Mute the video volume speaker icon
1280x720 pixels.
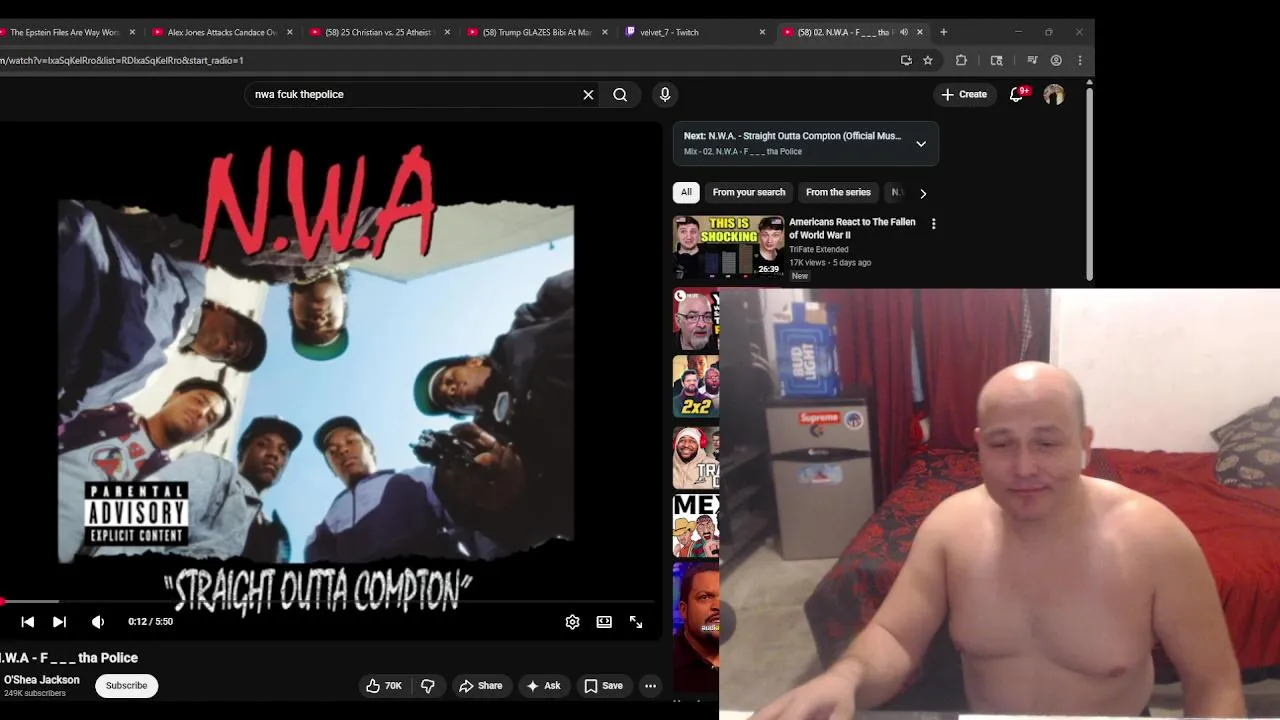click(x=98, y=622)
